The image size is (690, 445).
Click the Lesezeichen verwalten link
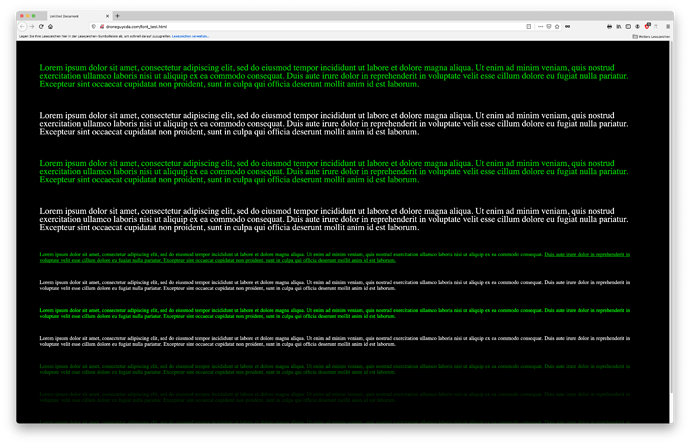[x=190, y=36]
